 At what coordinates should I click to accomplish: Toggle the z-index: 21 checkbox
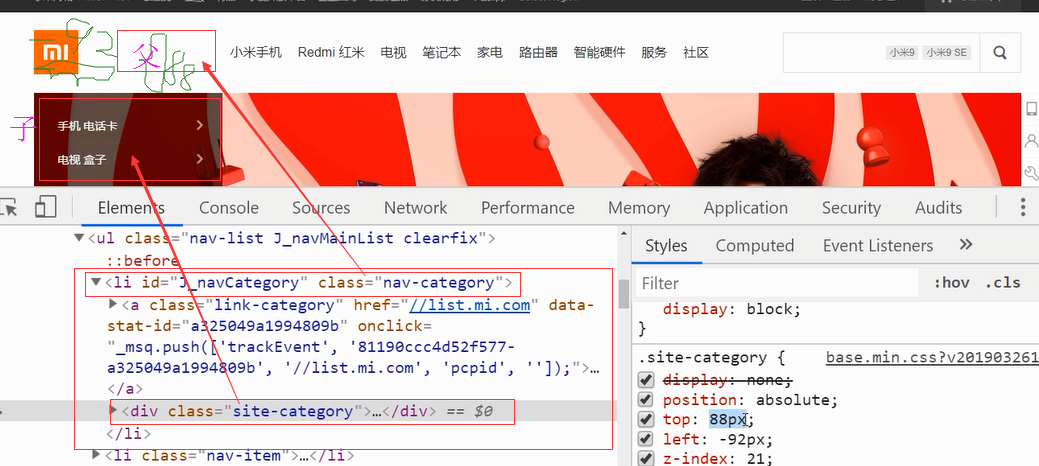(645, 458)
